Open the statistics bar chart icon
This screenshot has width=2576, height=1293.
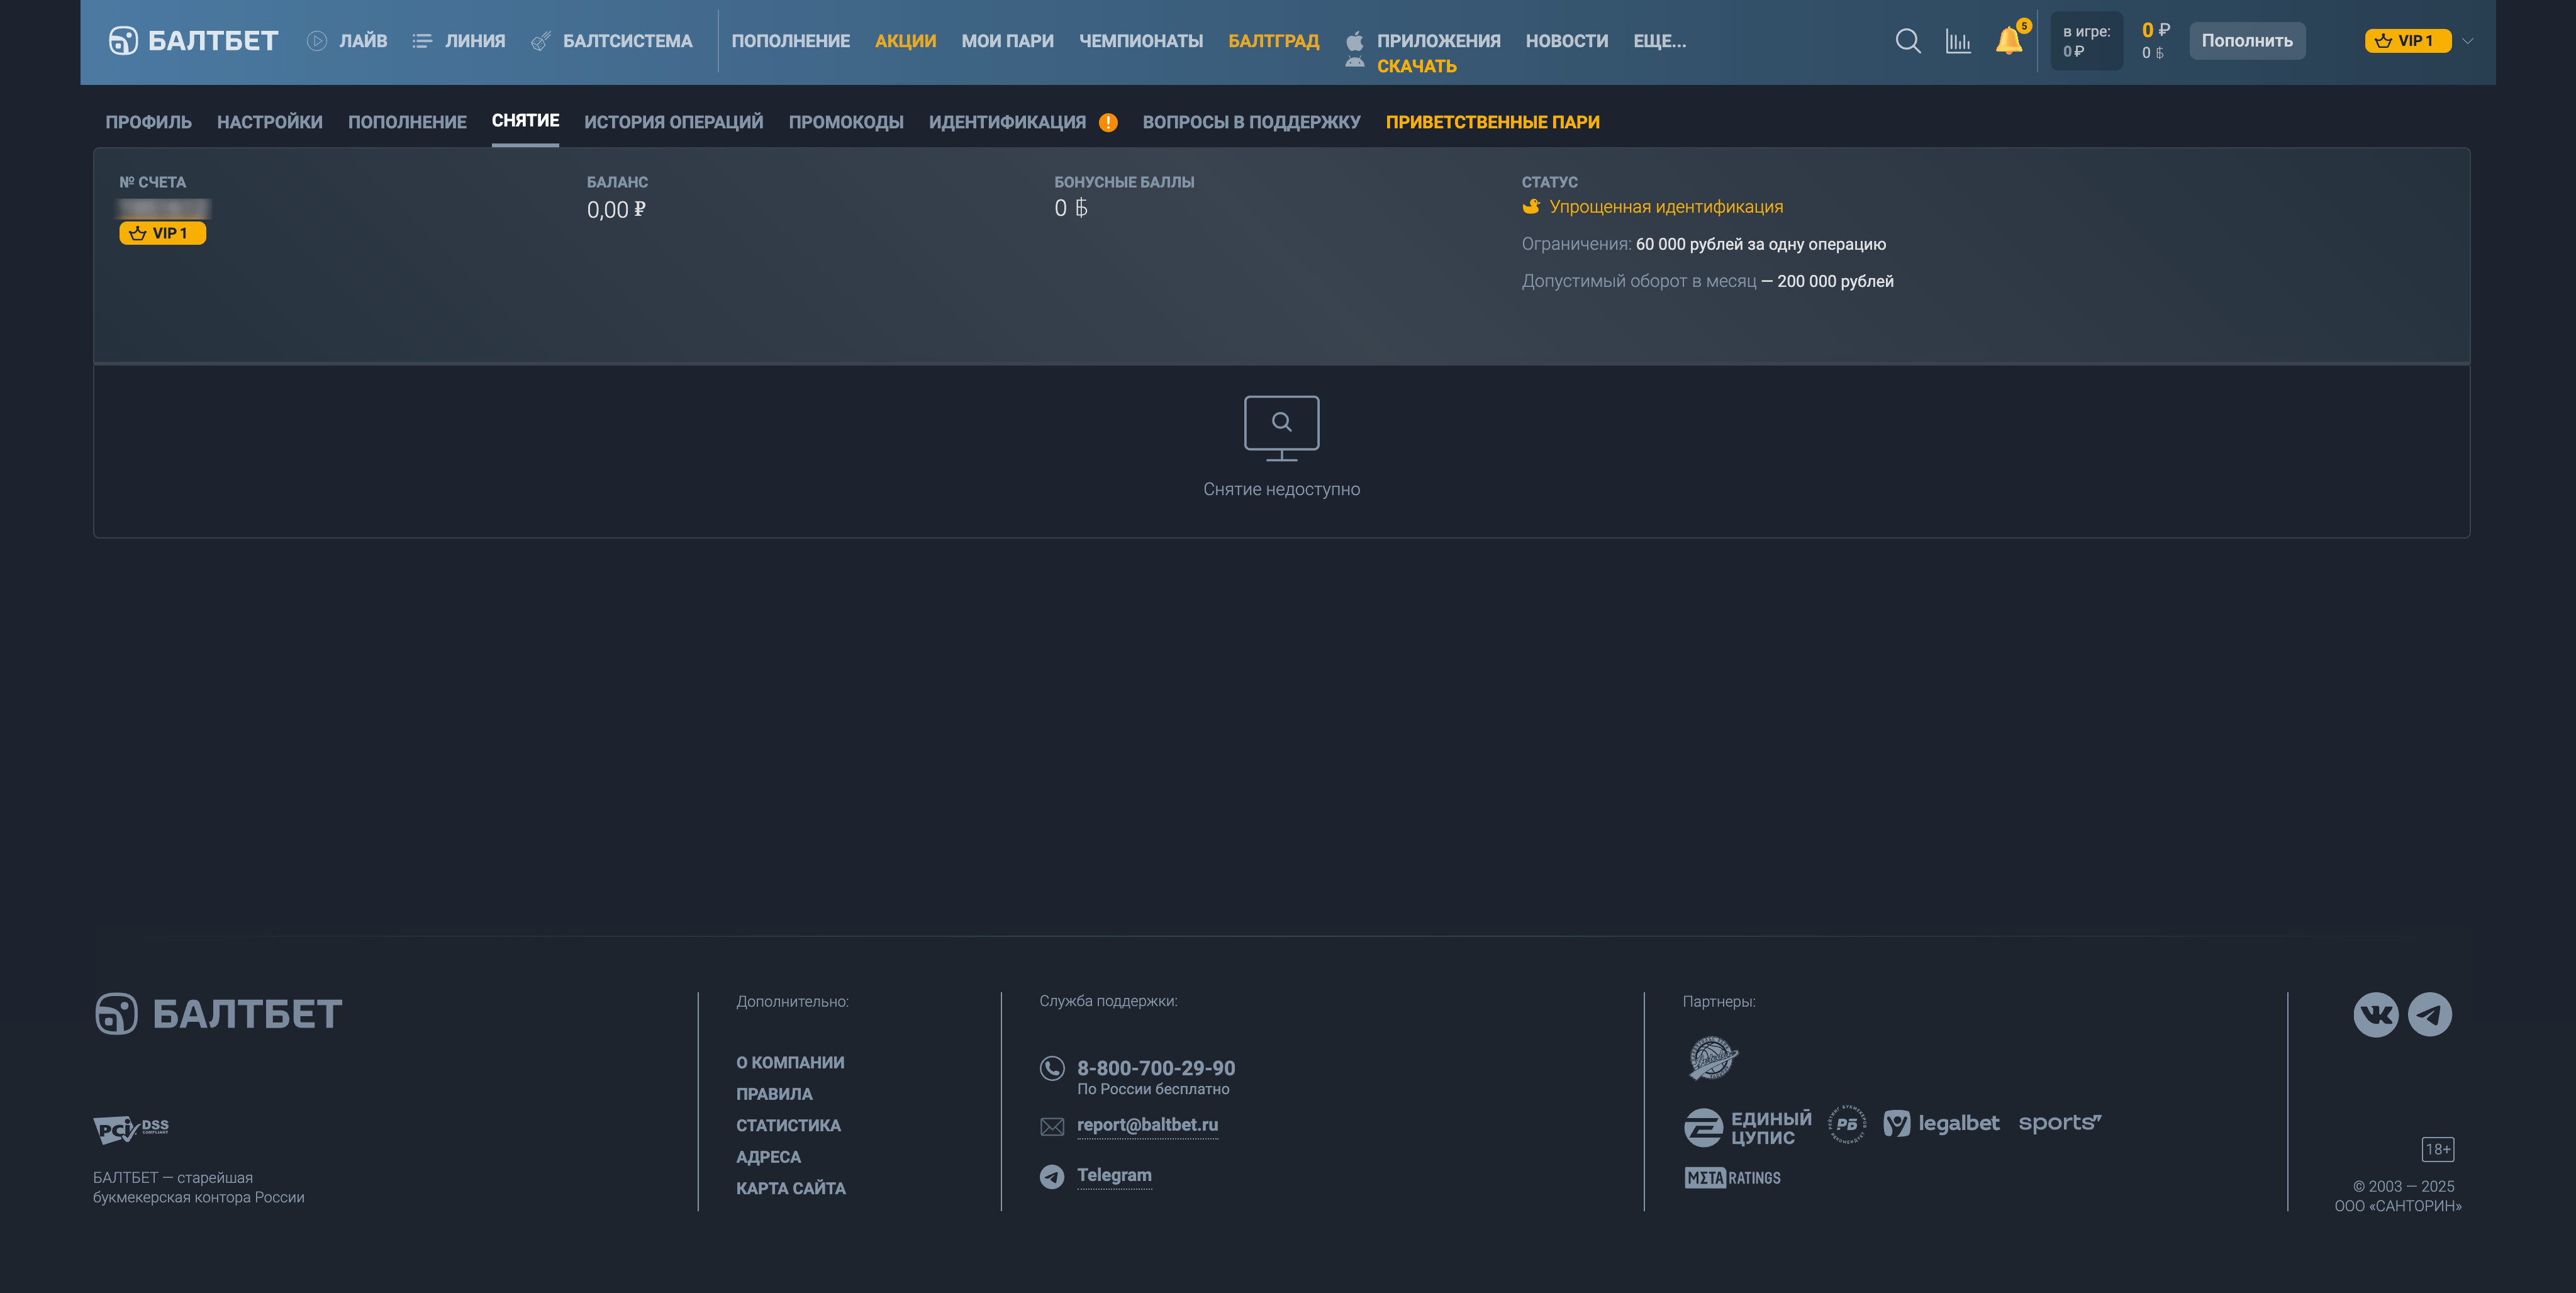pyautogui.click(x=1958, y=41)
